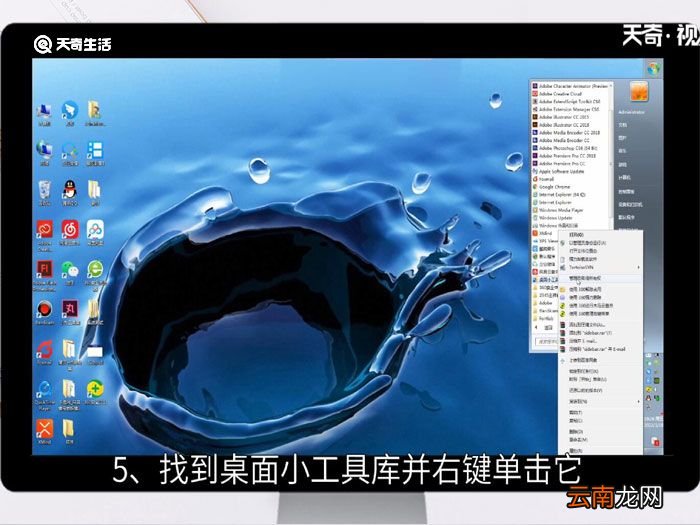Expand the Bandicam folder in the programs list
The width and height of the screenshot is (700, 525).
545,311
